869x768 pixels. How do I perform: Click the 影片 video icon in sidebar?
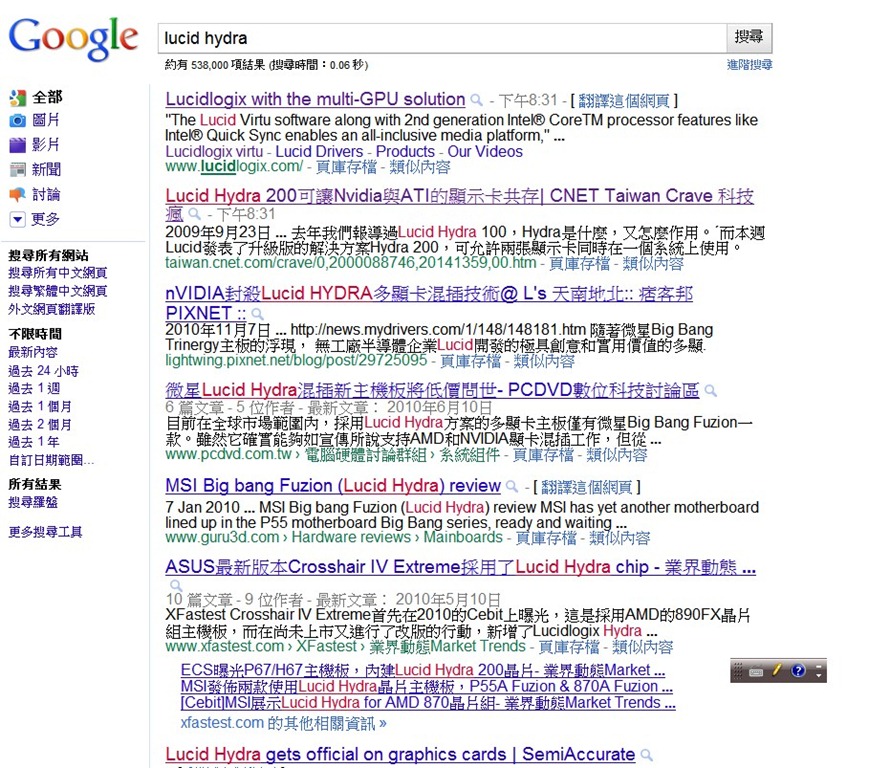pos(18,145)
